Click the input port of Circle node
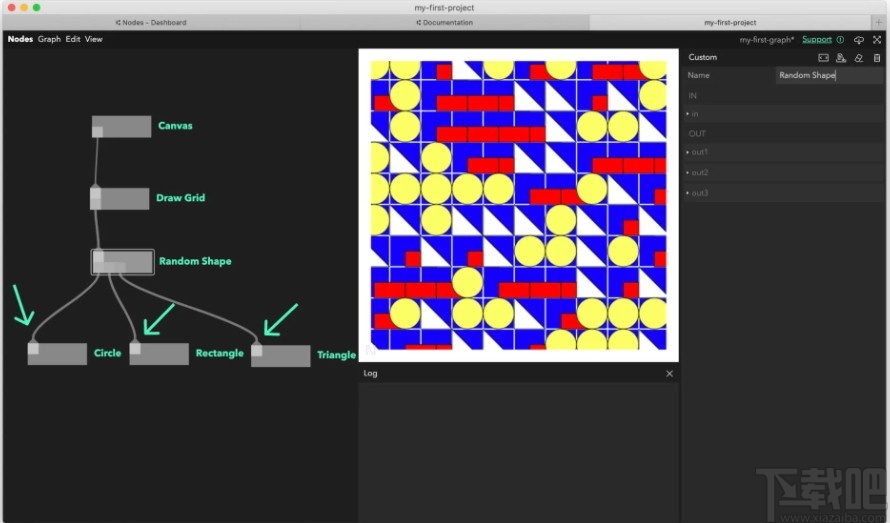The image size is (890, 523). coord(33,348)
